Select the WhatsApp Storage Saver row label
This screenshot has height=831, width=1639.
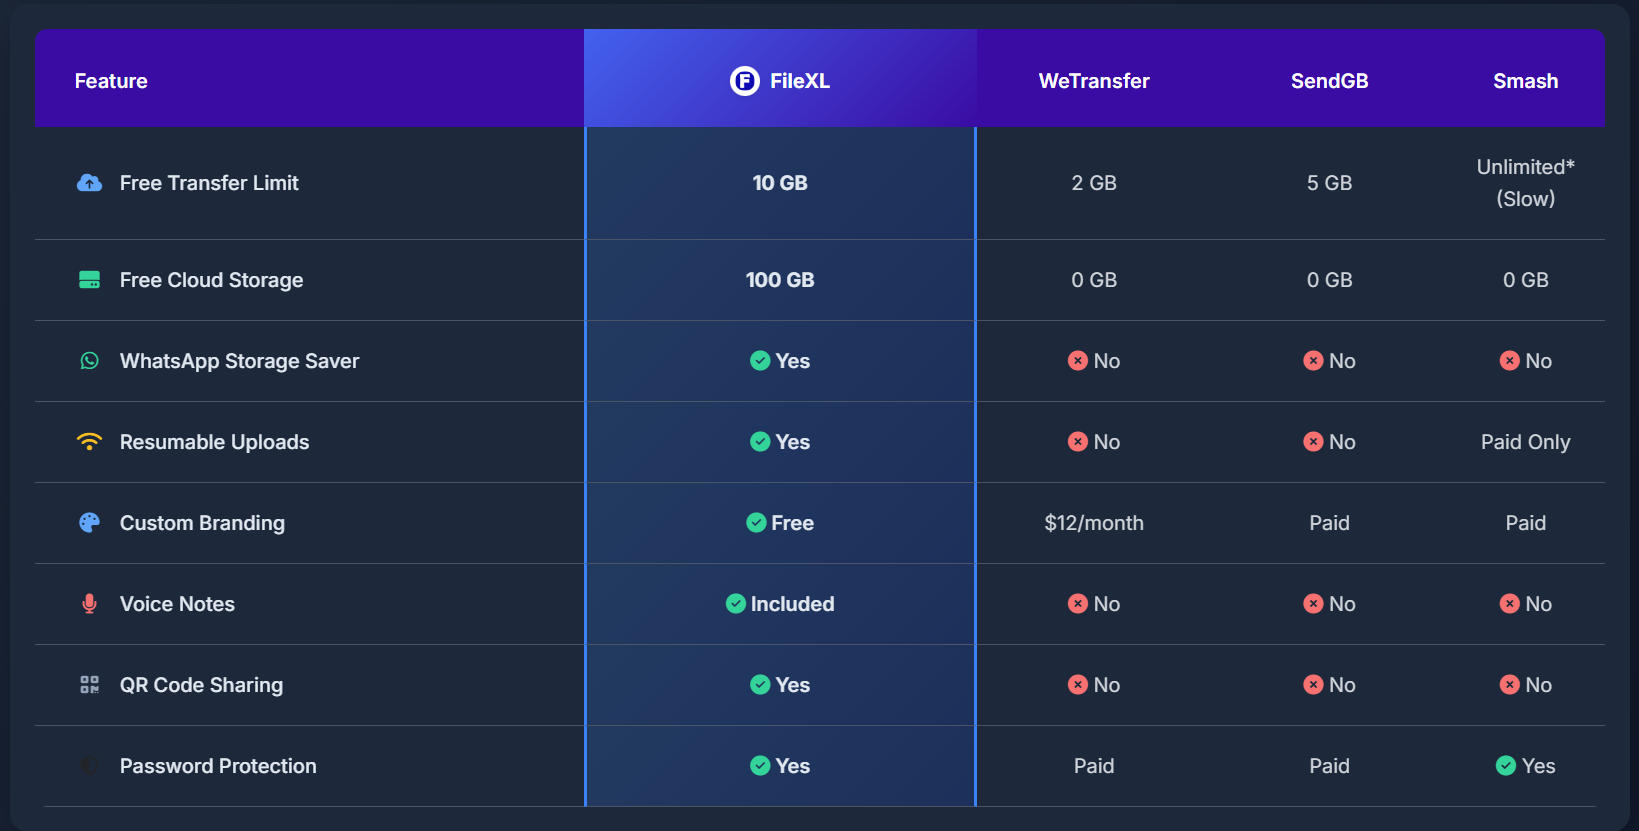point(239,361)
